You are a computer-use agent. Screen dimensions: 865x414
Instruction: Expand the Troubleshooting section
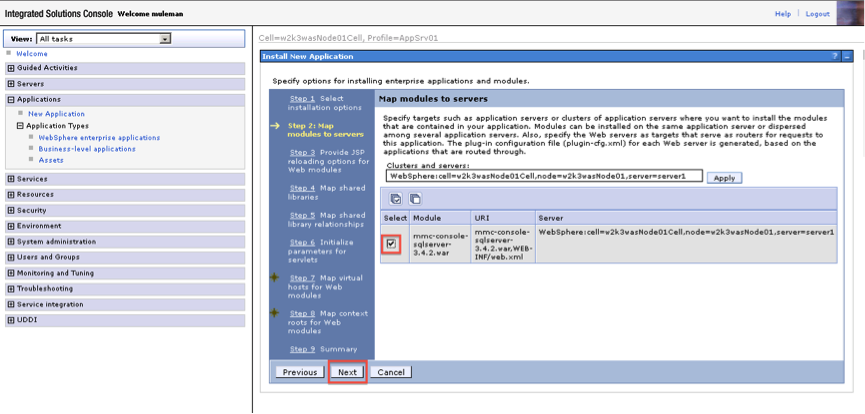[11, 289]
